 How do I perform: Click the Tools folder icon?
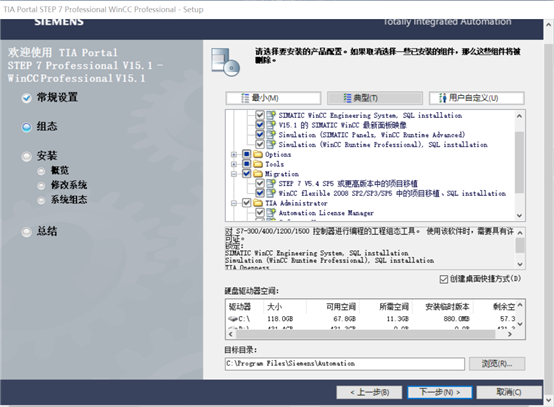coord(258,164)
